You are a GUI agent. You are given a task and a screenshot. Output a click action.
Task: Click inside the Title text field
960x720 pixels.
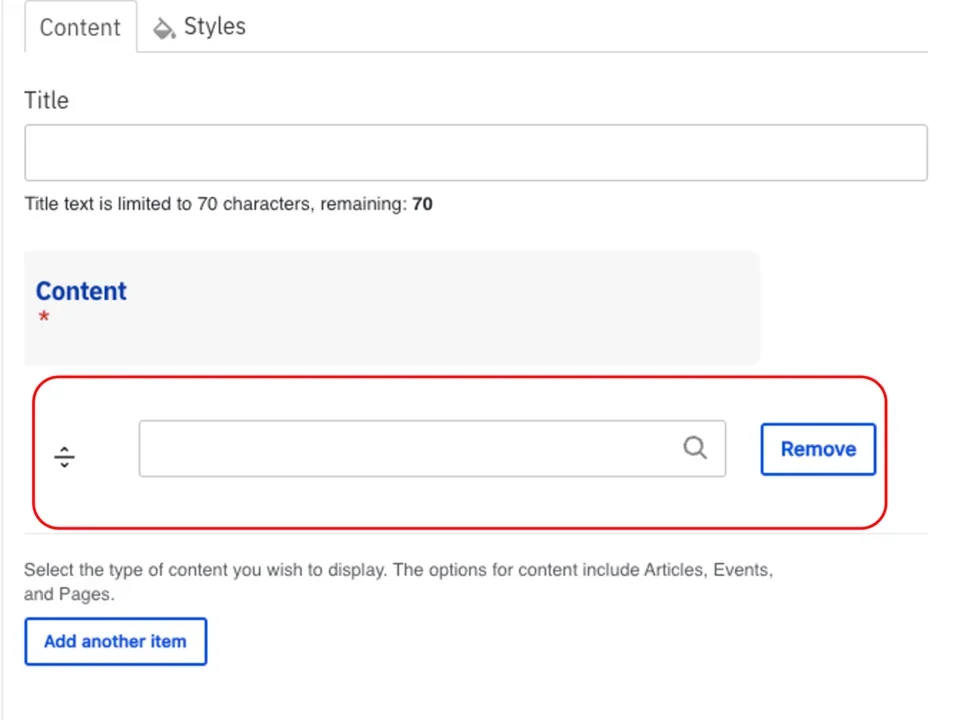(x=475, y=152)
